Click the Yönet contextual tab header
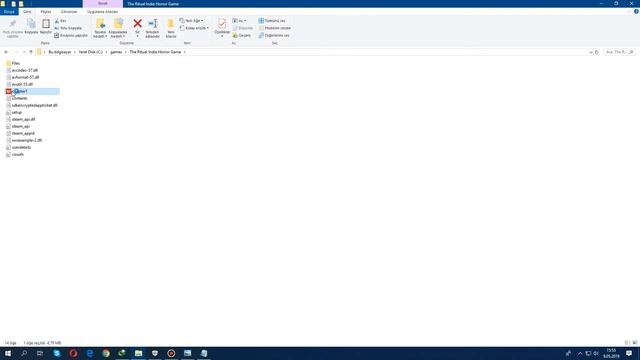640x360 pixels. point(102,4)
